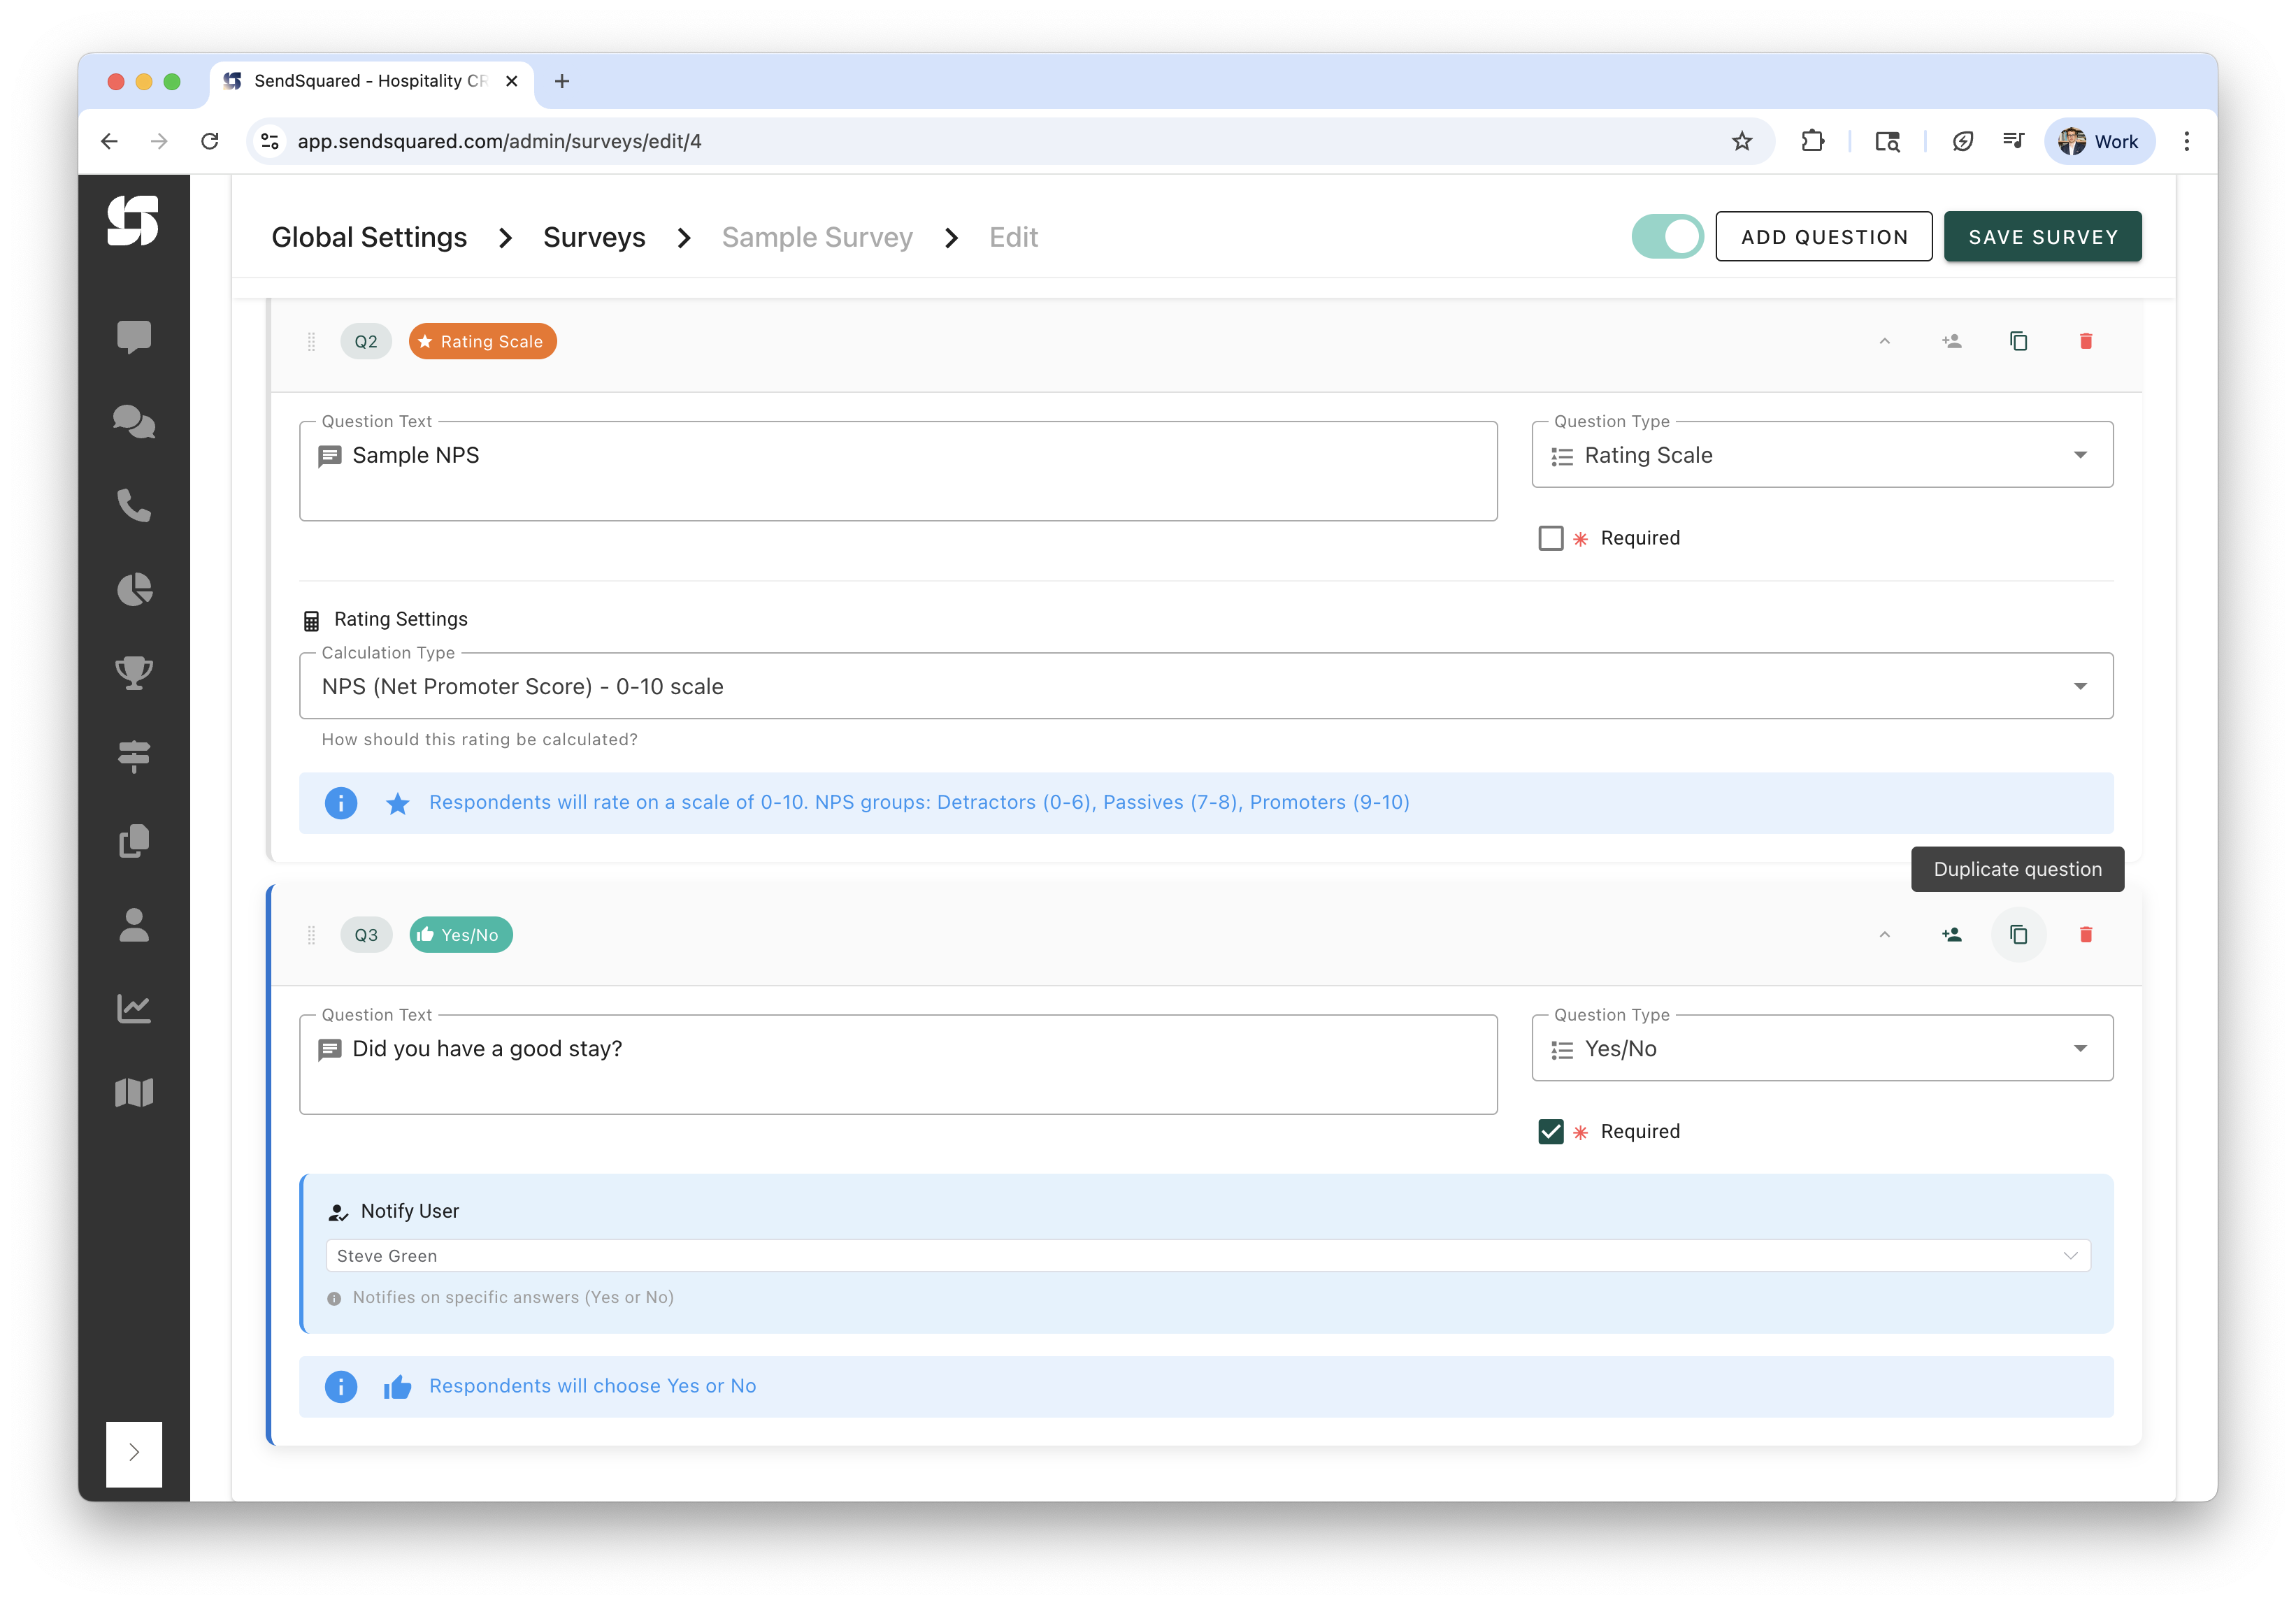Open the map icon in sidebar
2296x1605 pixels.
click(134, 1092)
